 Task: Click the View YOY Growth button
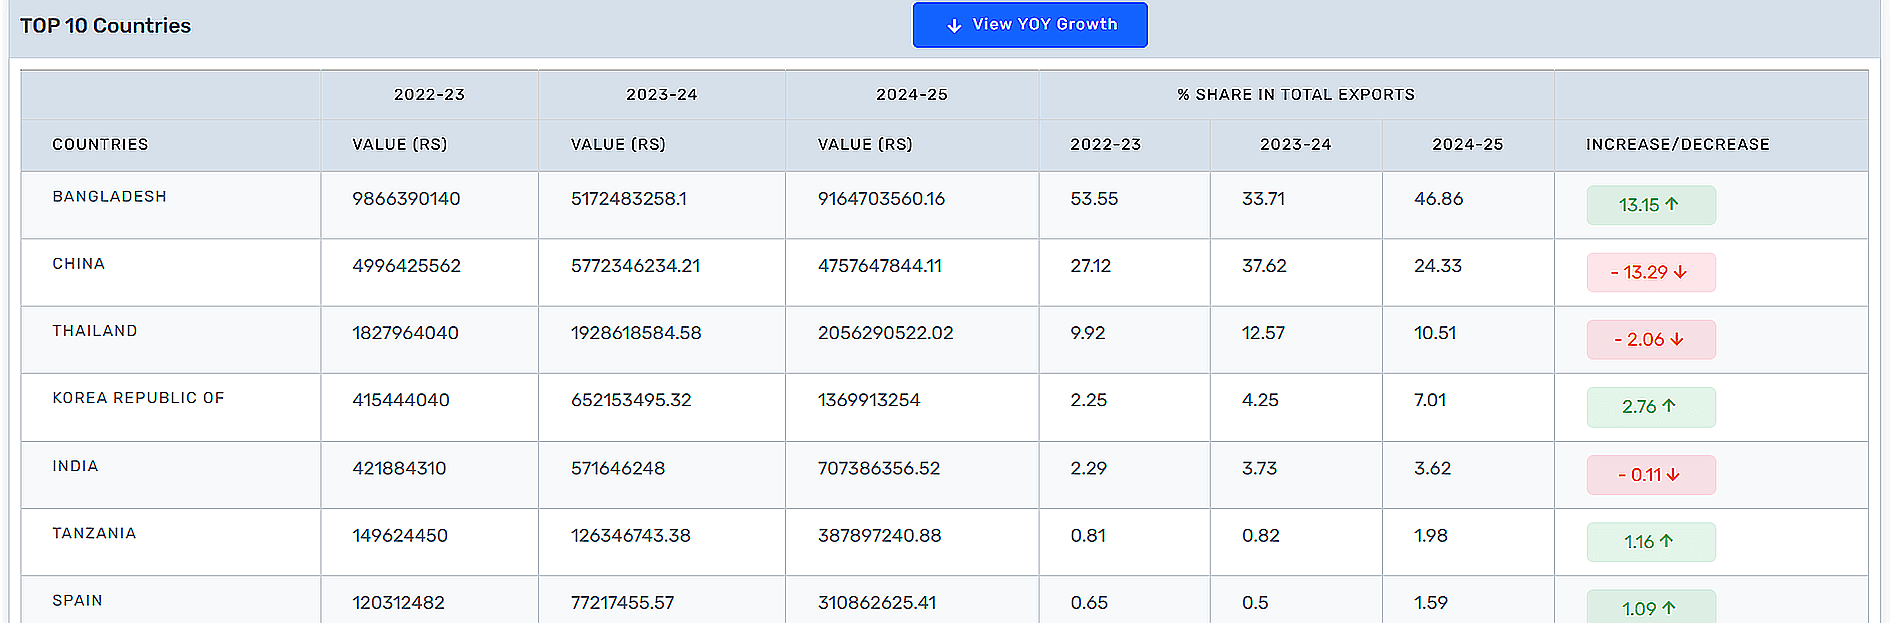[1030, 25]
